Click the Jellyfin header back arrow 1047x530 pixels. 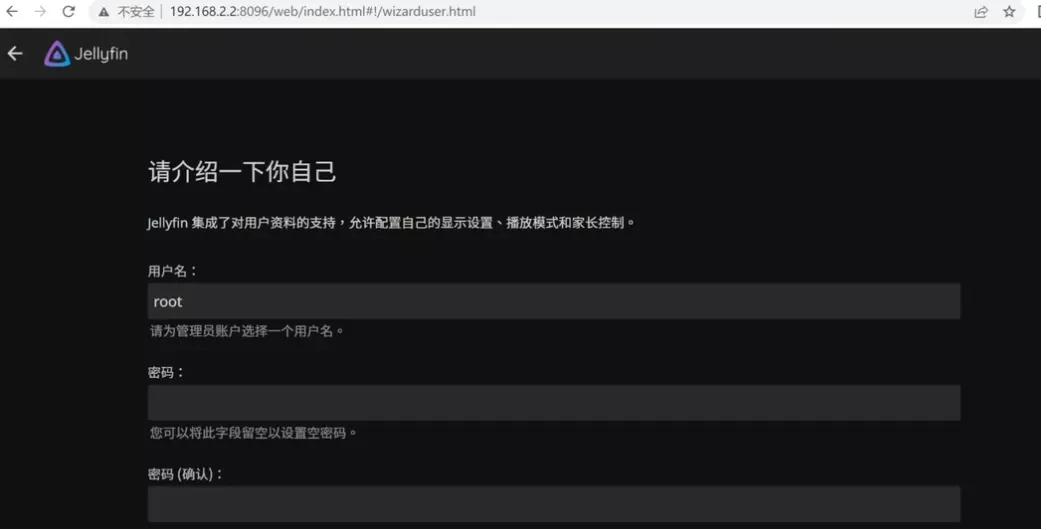coord(15,53)
